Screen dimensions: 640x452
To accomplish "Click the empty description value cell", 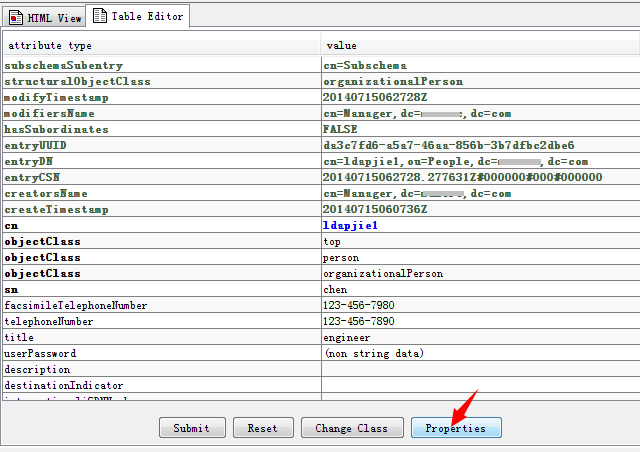I will tap(478, 370).
